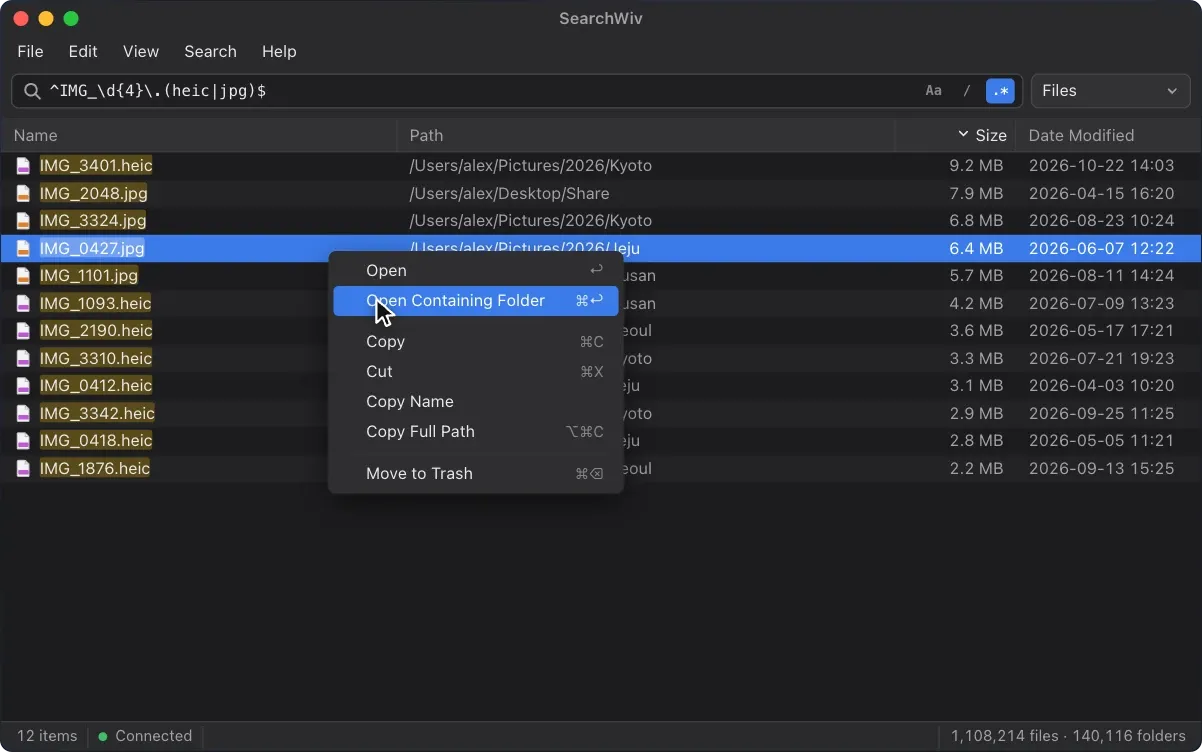Viewport: 1202px width, 752px height.
Task: Select the file name IMG_3324.jpg
Action: (93, 221)
